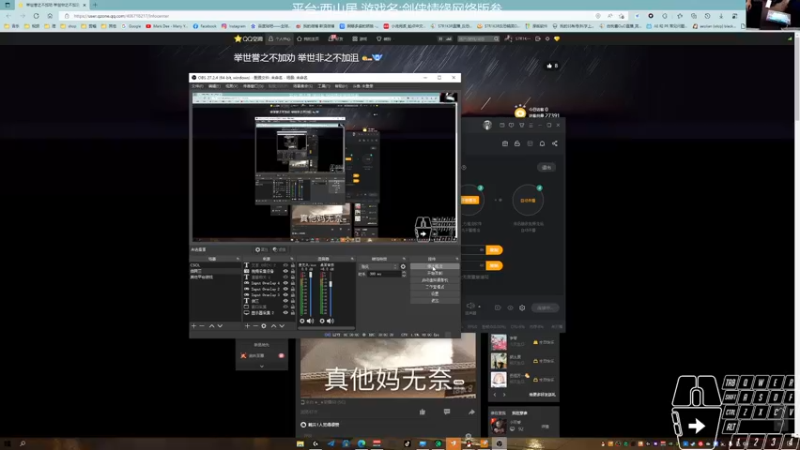This screenshot has width=800, height=450.
Task: Lock the Input Overlay 4 source
Action: 293,283
